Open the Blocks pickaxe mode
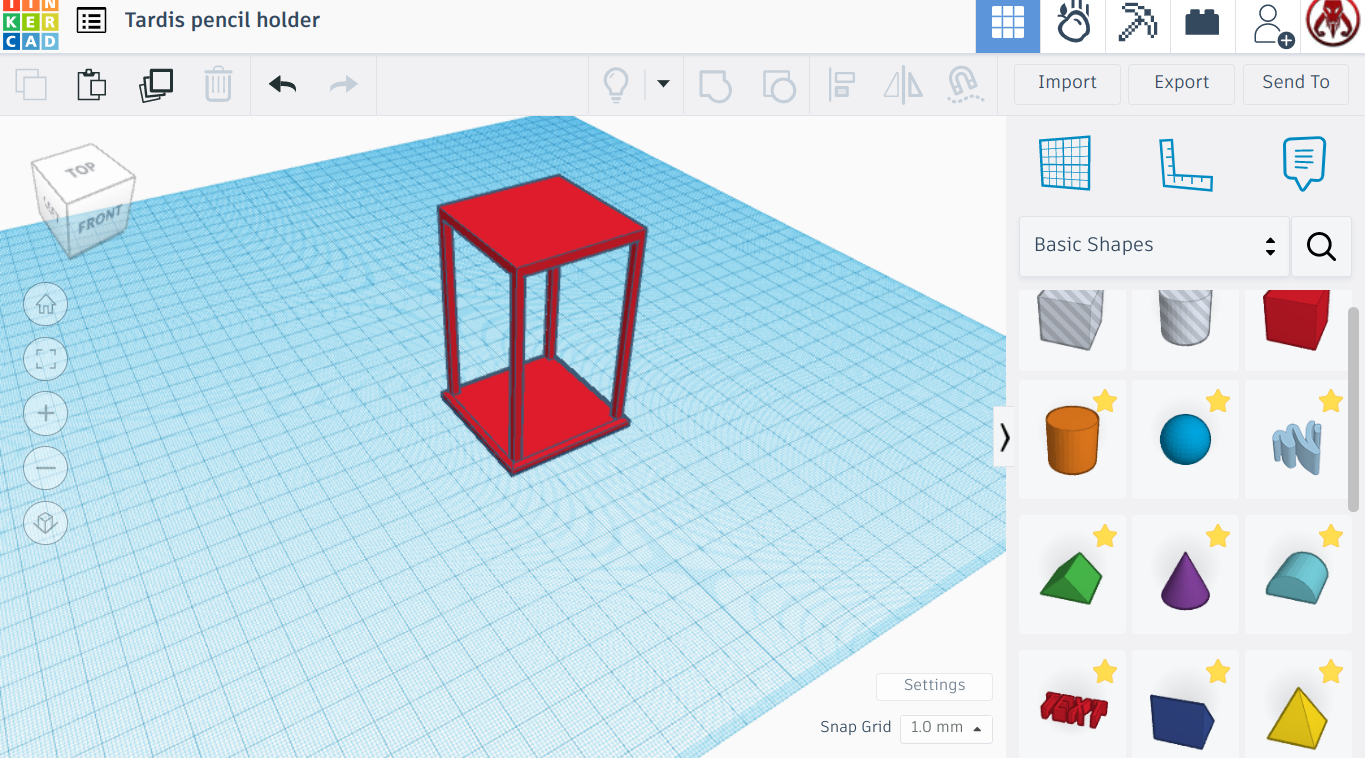 1137,22
